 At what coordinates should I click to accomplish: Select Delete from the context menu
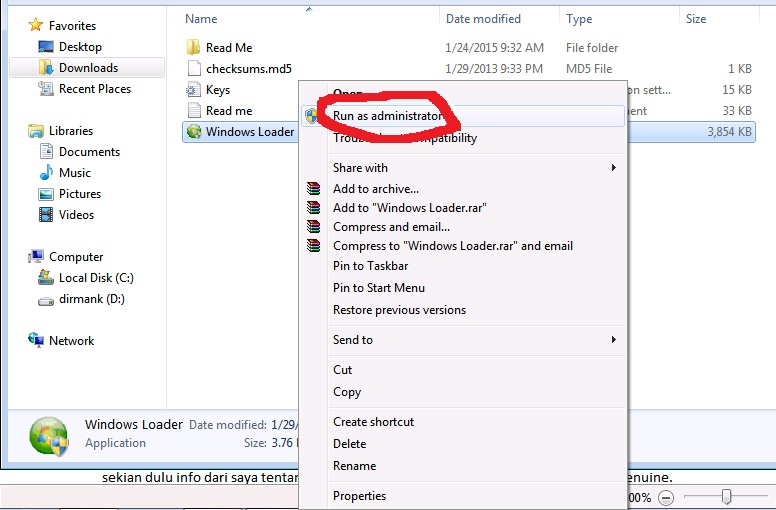[462, 443]
